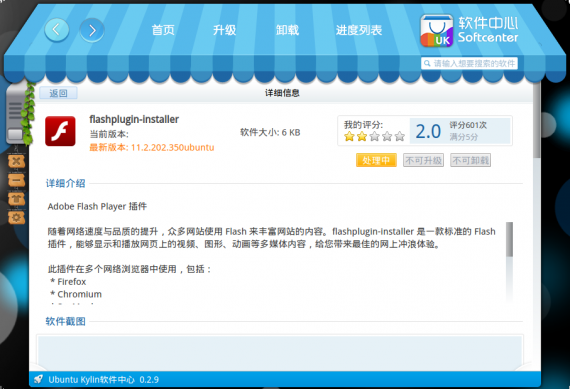
Task: Click the Flash Player app icon
Action: [60, 131]
